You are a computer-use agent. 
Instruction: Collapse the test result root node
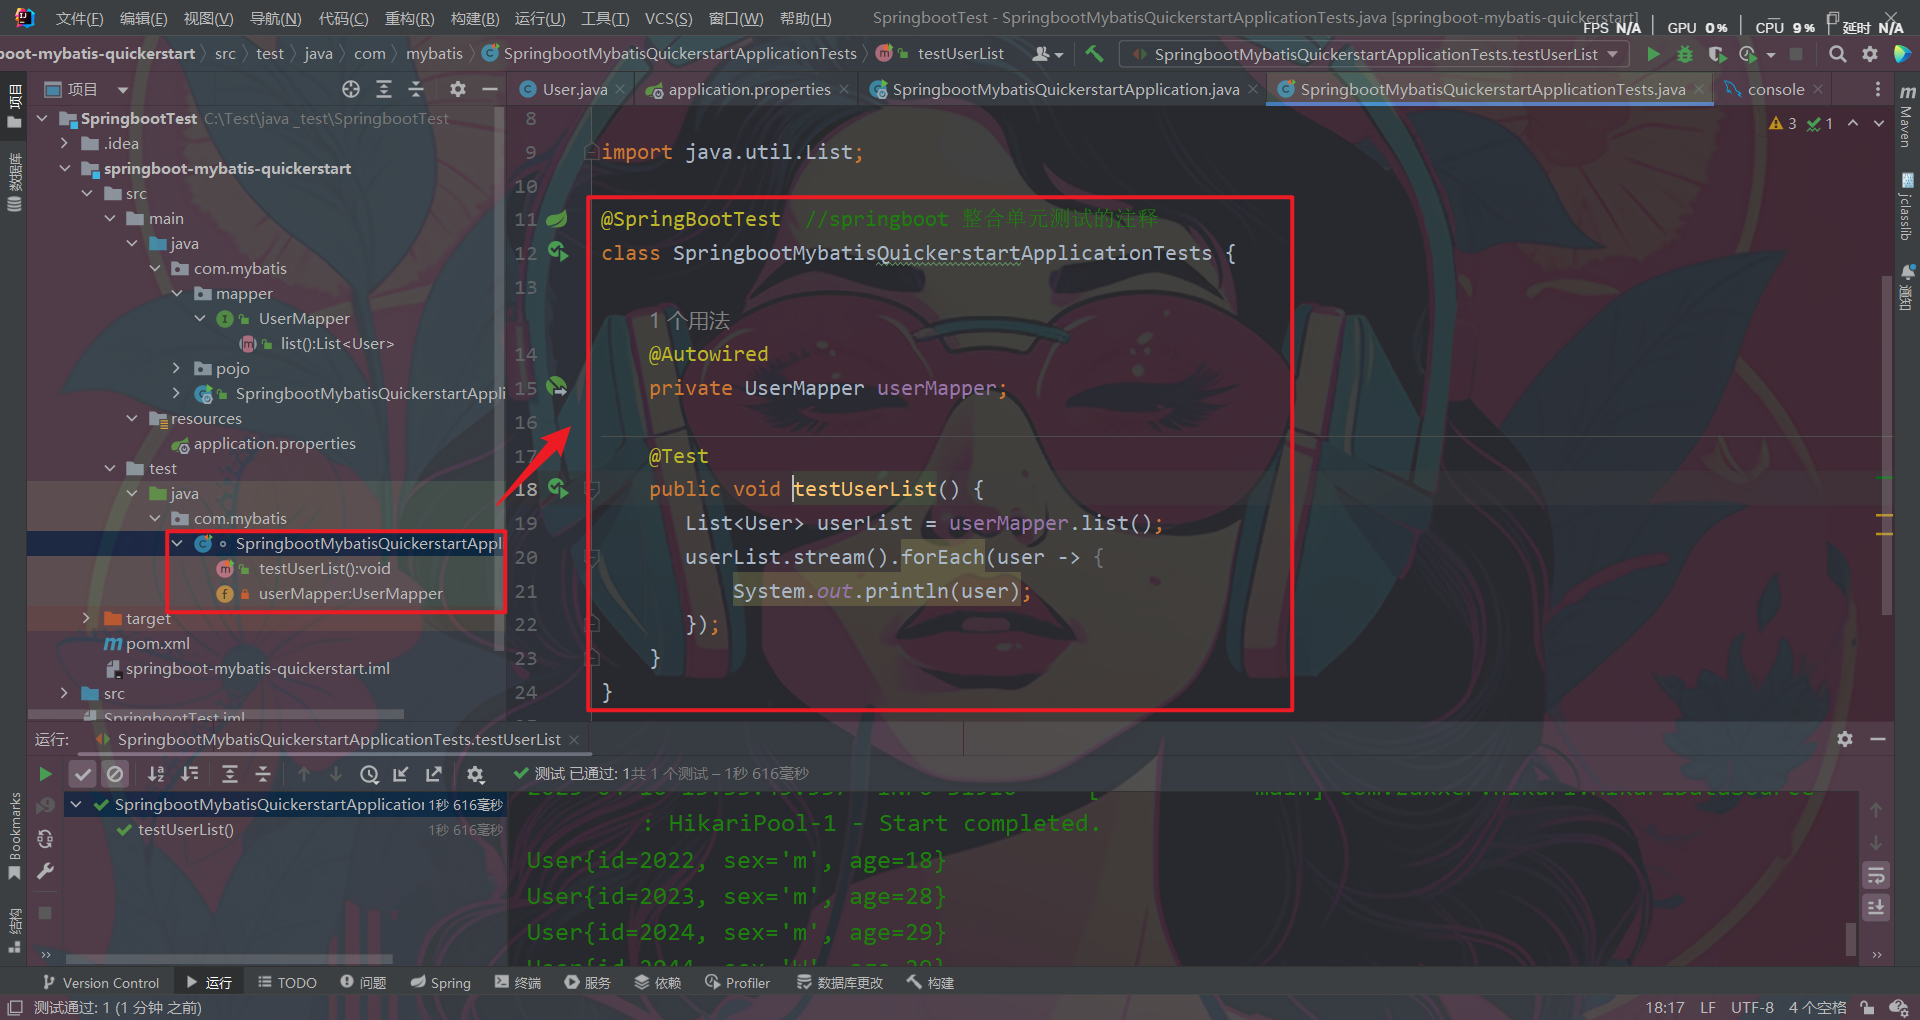(76, 804)
